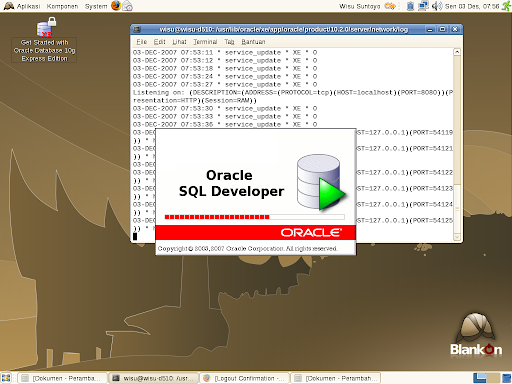Screen dimensions: 512x384
Task: Open the Tab menu in terminal
Action: tap(229, 42)
